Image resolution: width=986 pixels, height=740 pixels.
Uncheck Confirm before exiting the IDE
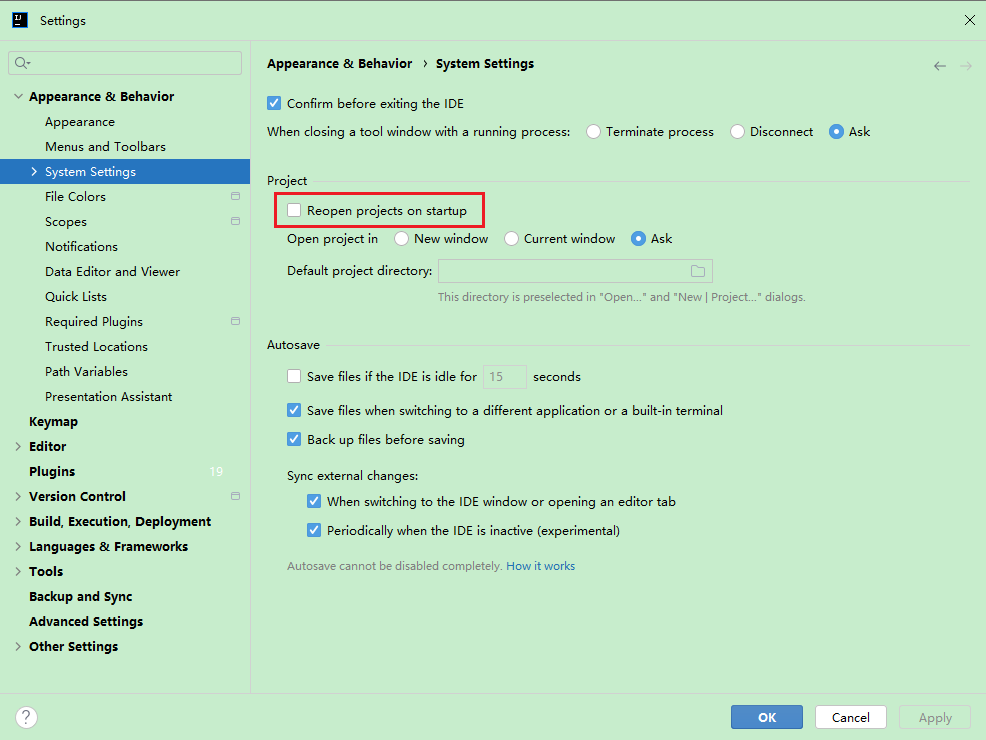tap(274, 104)
